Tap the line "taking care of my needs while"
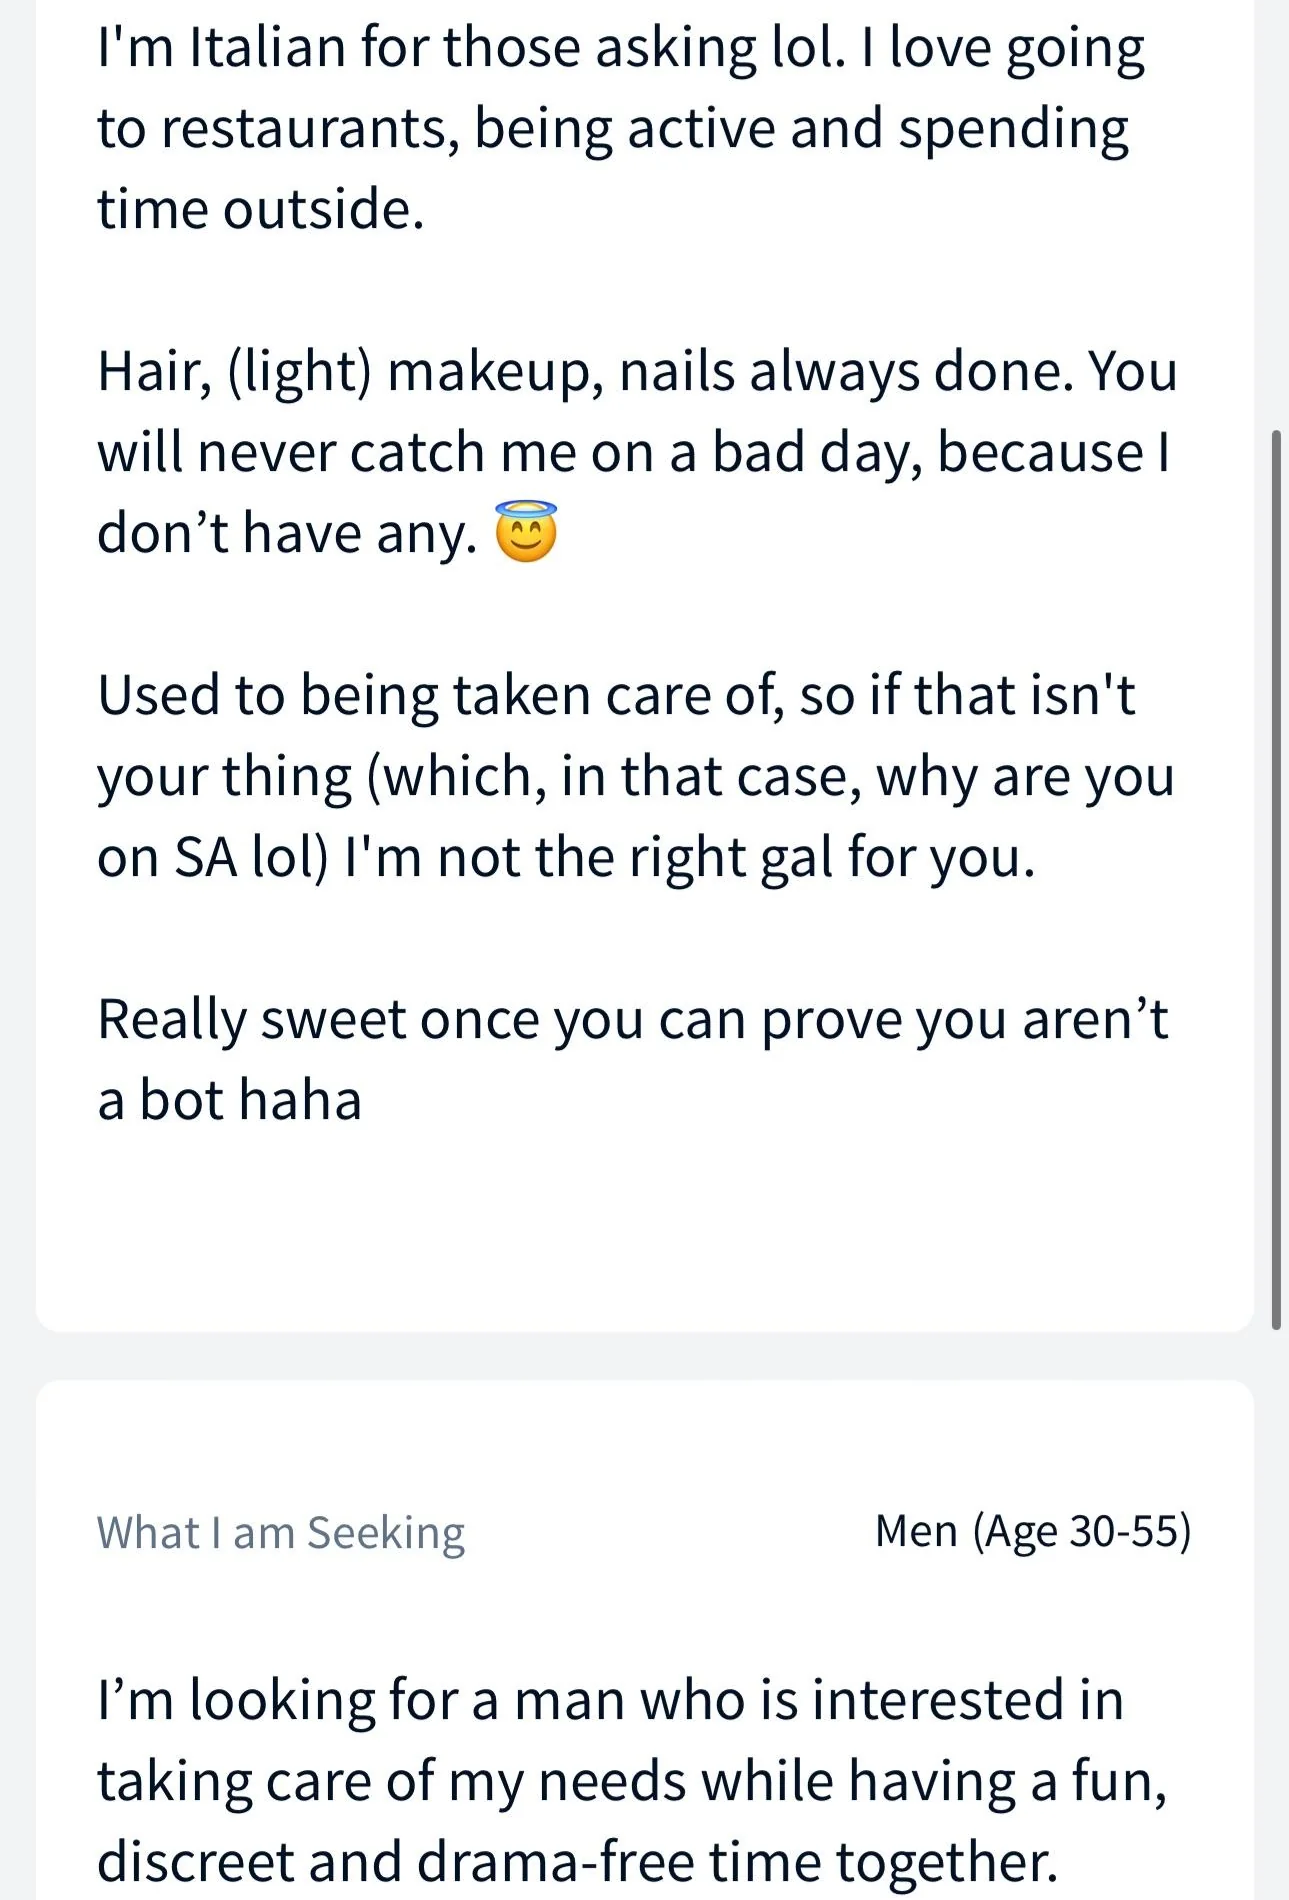This screenshot has width=1289, height=1900. (x=632, y=1781)
